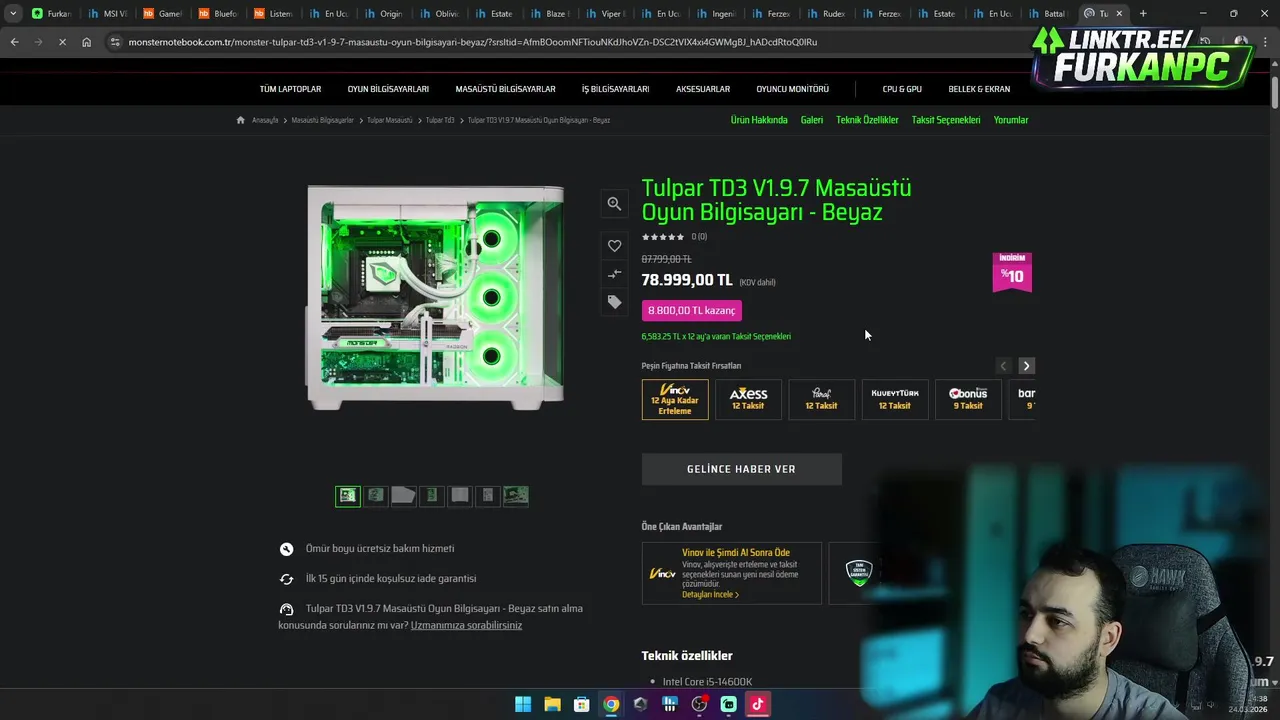This screenshot has width=1280, height=720.
Task: Add product to favorites heart icon
Action: pyautogui.click(x=614, y=245)
